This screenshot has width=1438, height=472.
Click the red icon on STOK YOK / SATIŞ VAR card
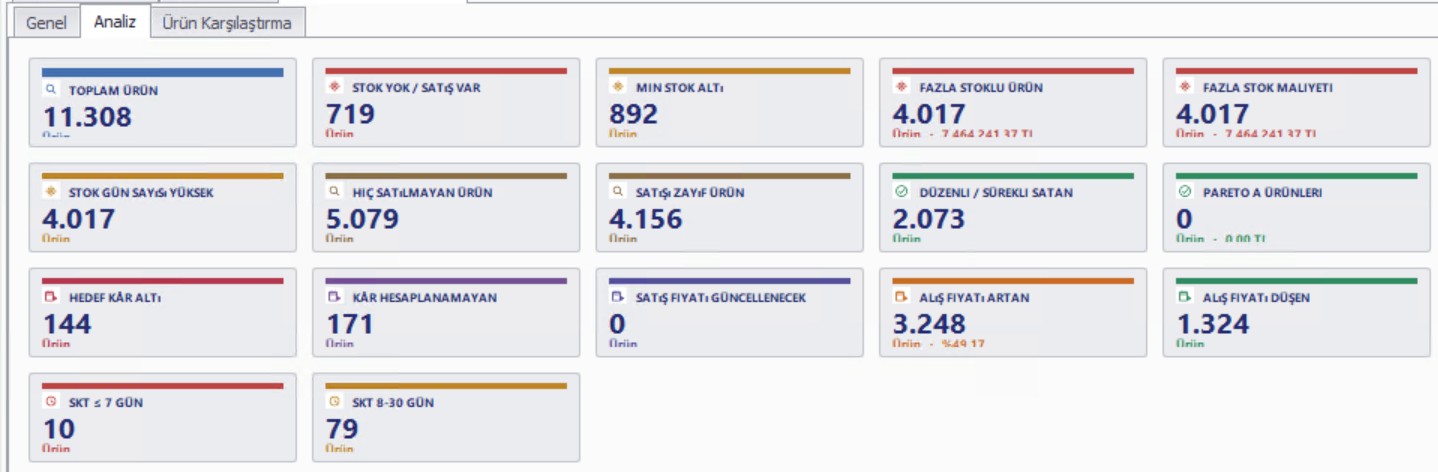(336, 87)
